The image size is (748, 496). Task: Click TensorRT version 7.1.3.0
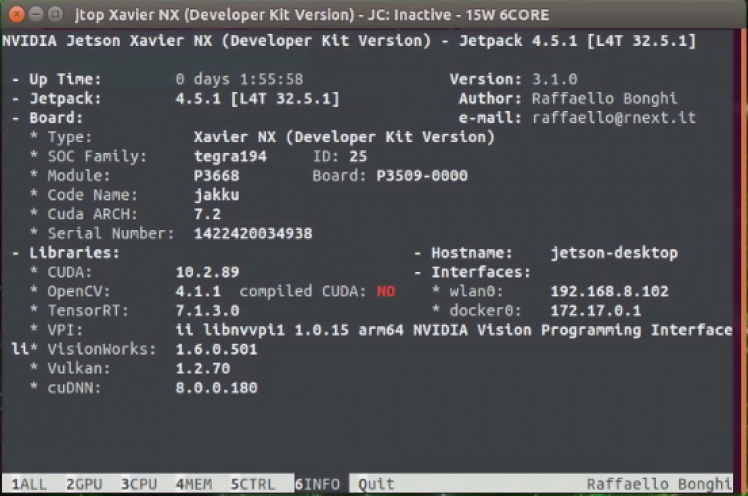coord(208,311)
